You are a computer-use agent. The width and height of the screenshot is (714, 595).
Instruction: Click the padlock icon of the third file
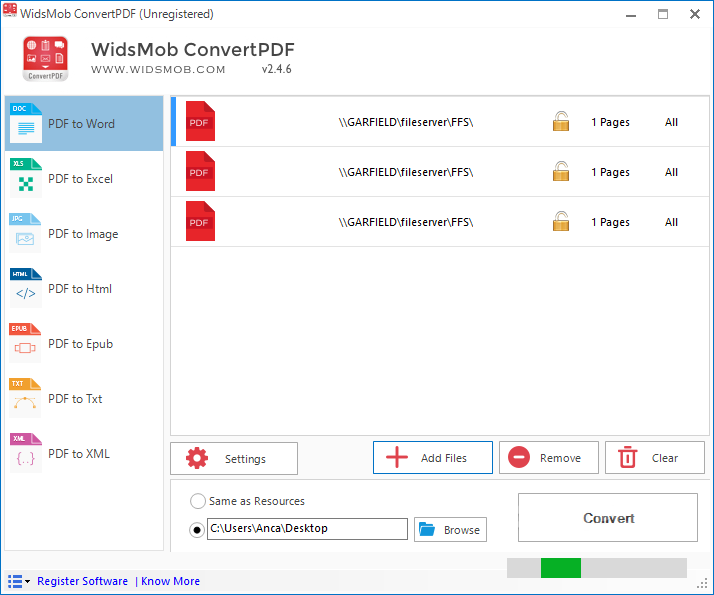pyautogui.click(x=561, y=221)
